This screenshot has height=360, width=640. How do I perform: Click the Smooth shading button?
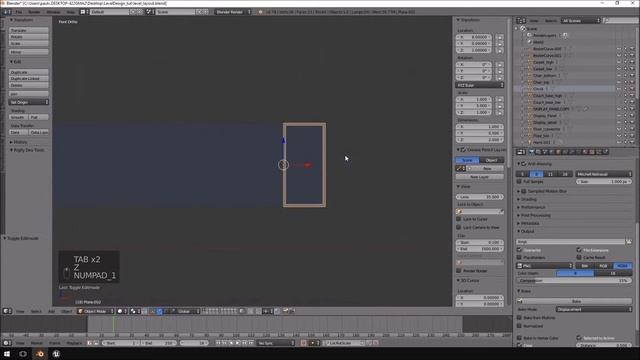tap(18, 117)
